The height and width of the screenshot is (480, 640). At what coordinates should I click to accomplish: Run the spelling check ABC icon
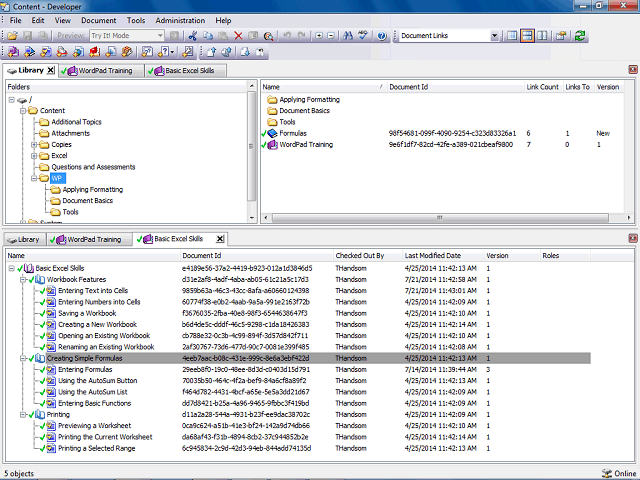[x=363, y=36]
